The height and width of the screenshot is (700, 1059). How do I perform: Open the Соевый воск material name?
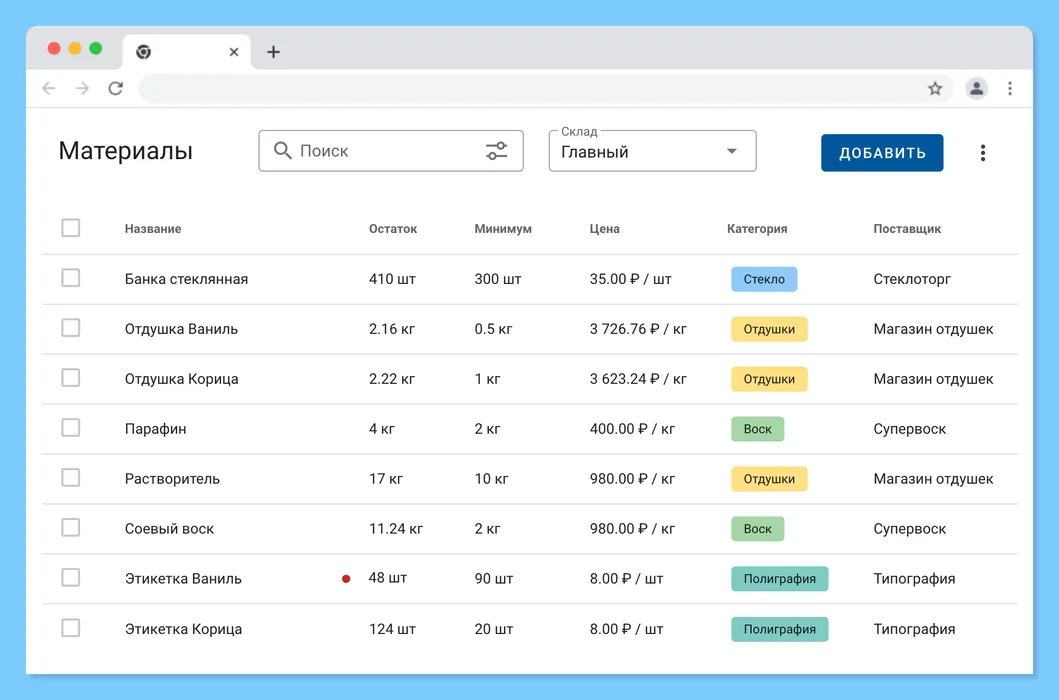pyautogui.click(x=169, y=529)
